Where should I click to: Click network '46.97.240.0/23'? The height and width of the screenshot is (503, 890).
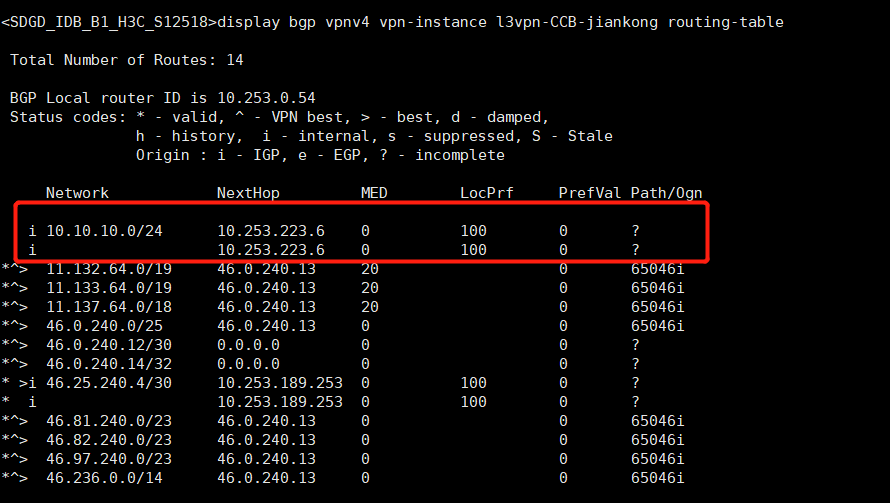click(109, 459)
